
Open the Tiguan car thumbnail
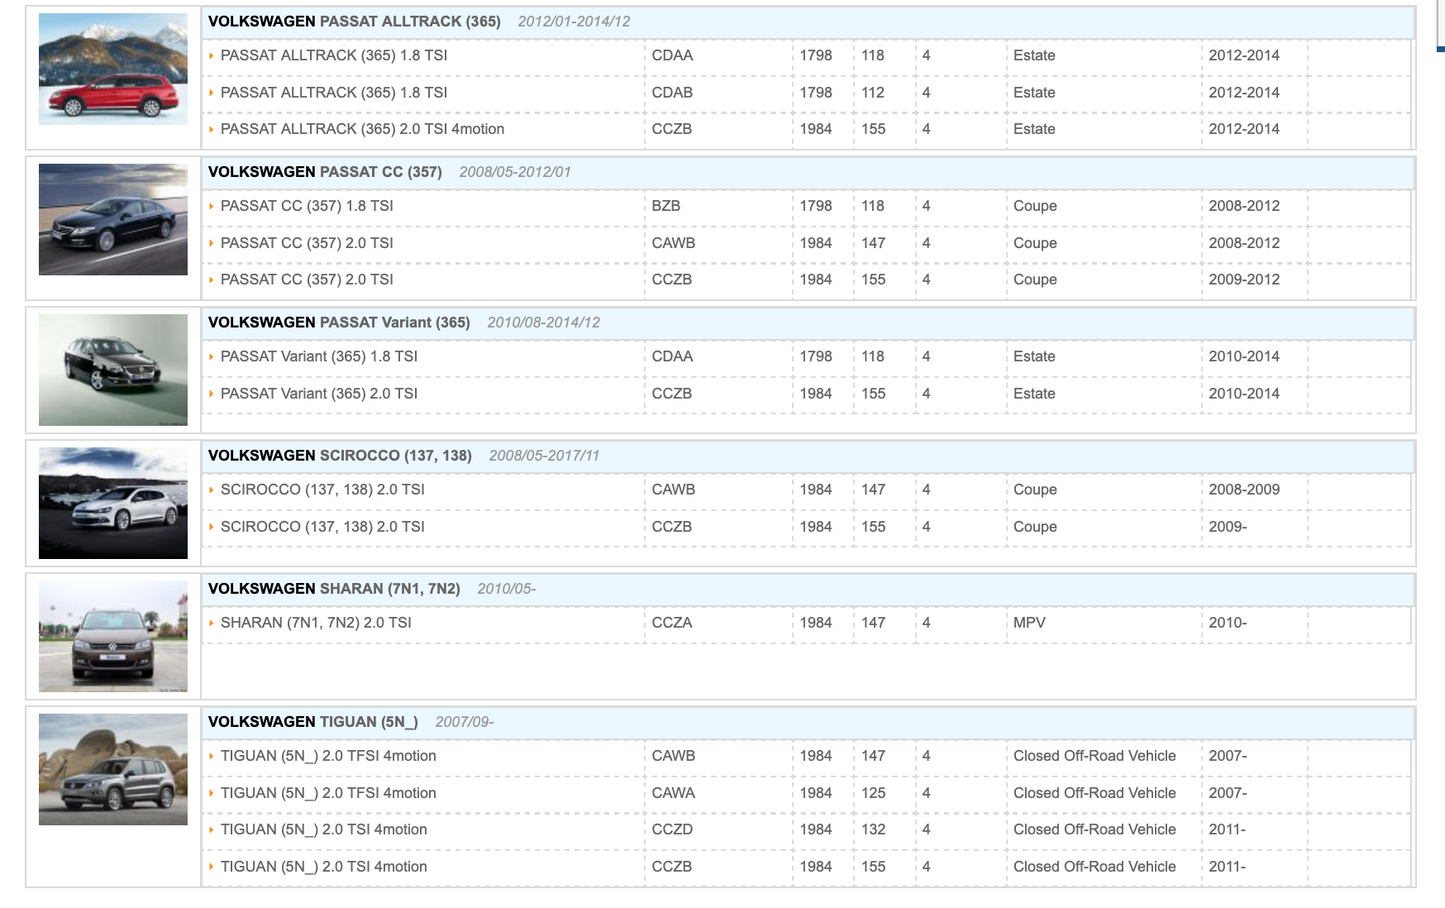(113, 769)
